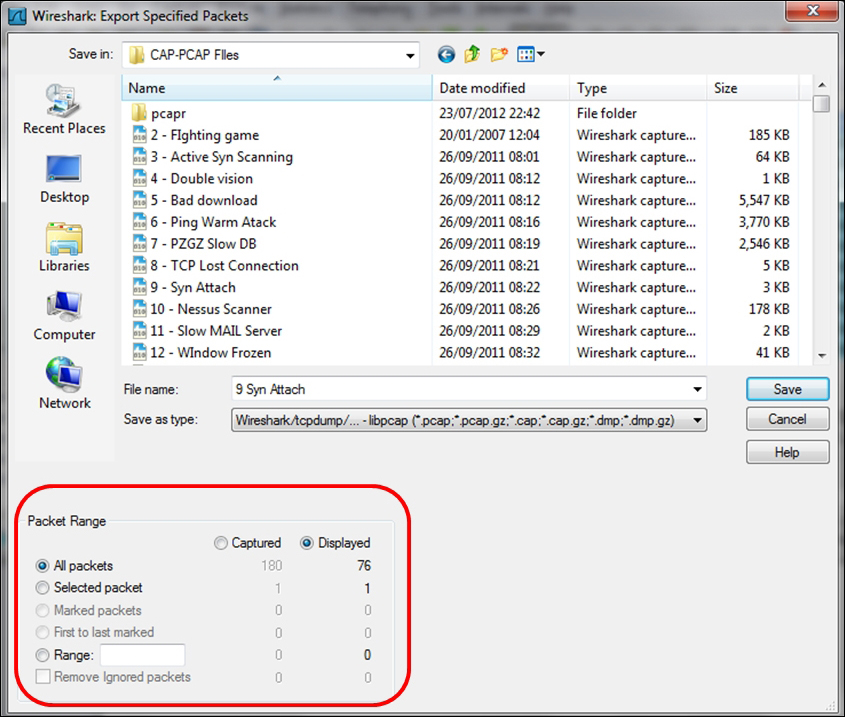Viewport: 845px width, 717px height.
Task: Sort files by Size column
Action: 752,88
